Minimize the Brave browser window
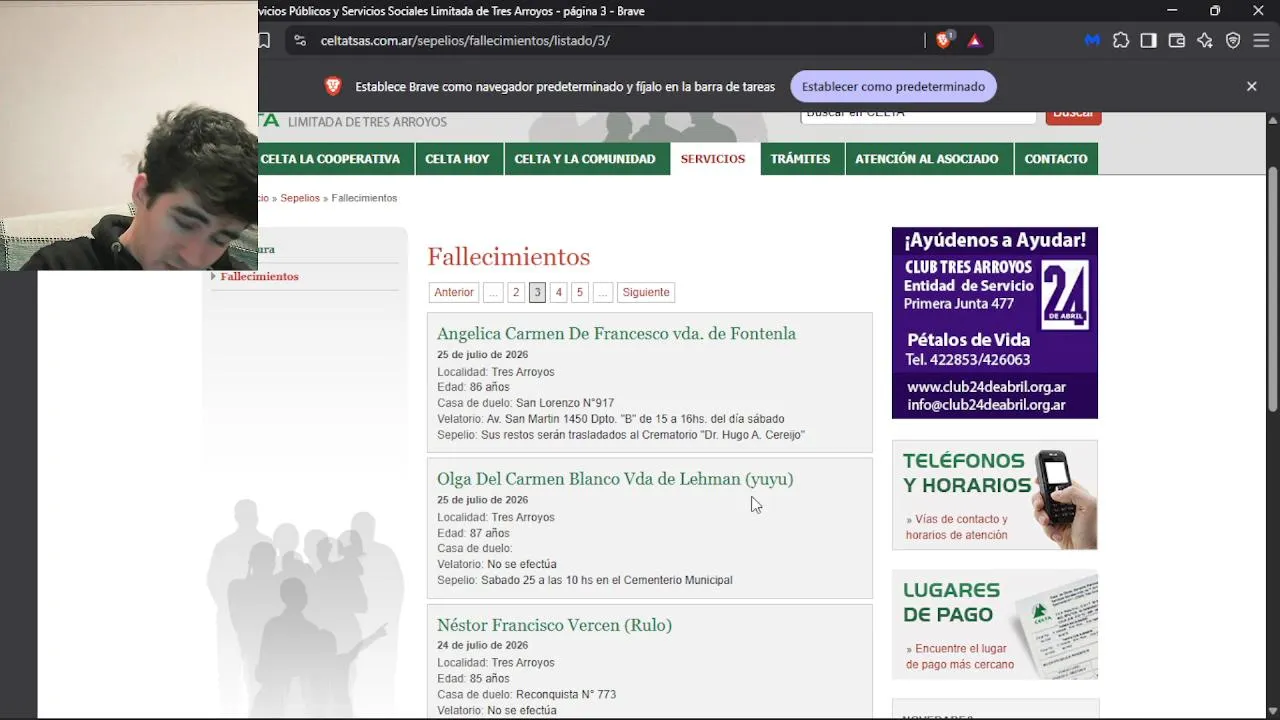The width and height of the screenshot is (1280, 720). tap(1172, 11)
